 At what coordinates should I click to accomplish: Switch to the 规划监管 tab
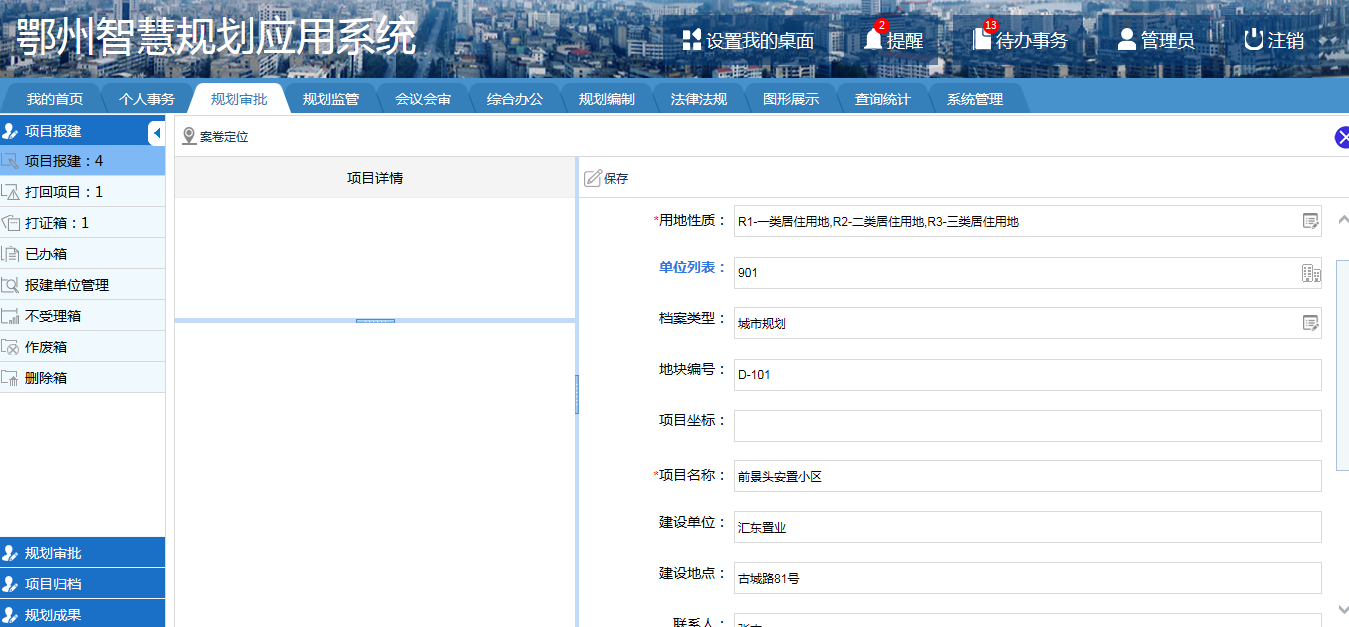pos(330,99)
